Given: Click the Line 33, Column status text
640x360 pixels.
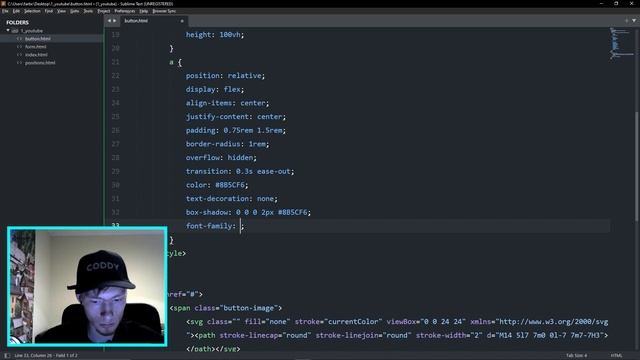Looking at the screenshot, I should click(x=46, y=356).
